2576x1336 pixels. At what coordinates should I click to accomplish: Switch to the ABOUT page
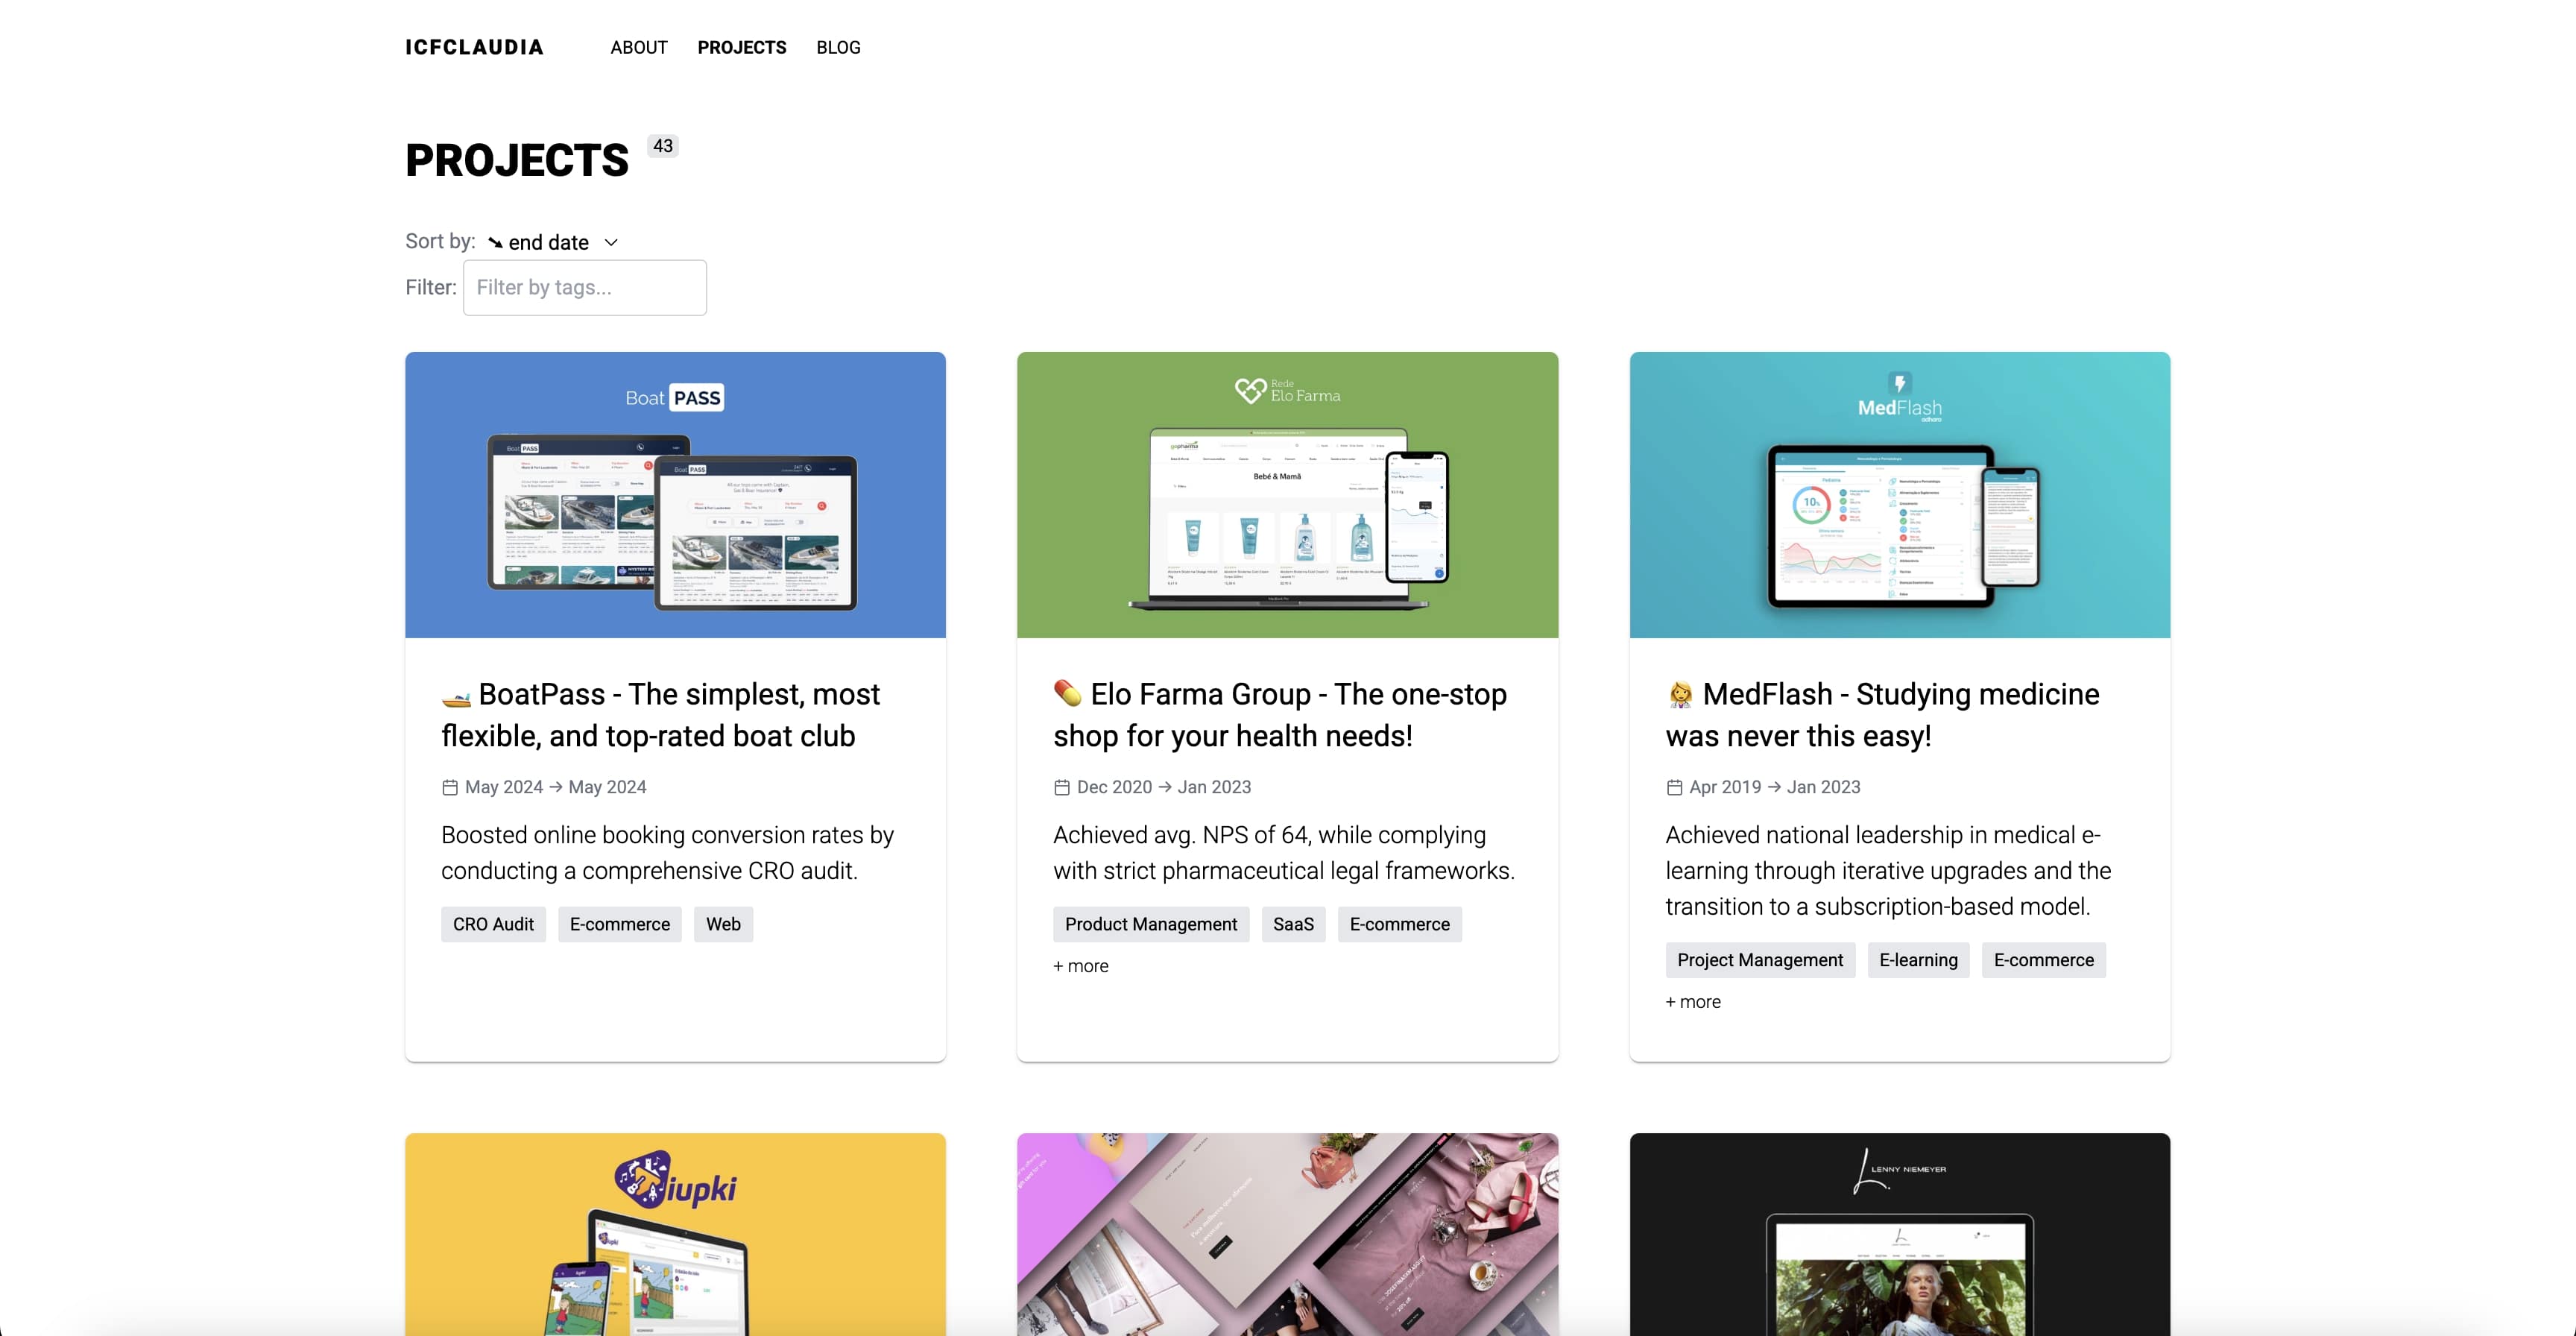pyautogui.click(x=638, y=47)
